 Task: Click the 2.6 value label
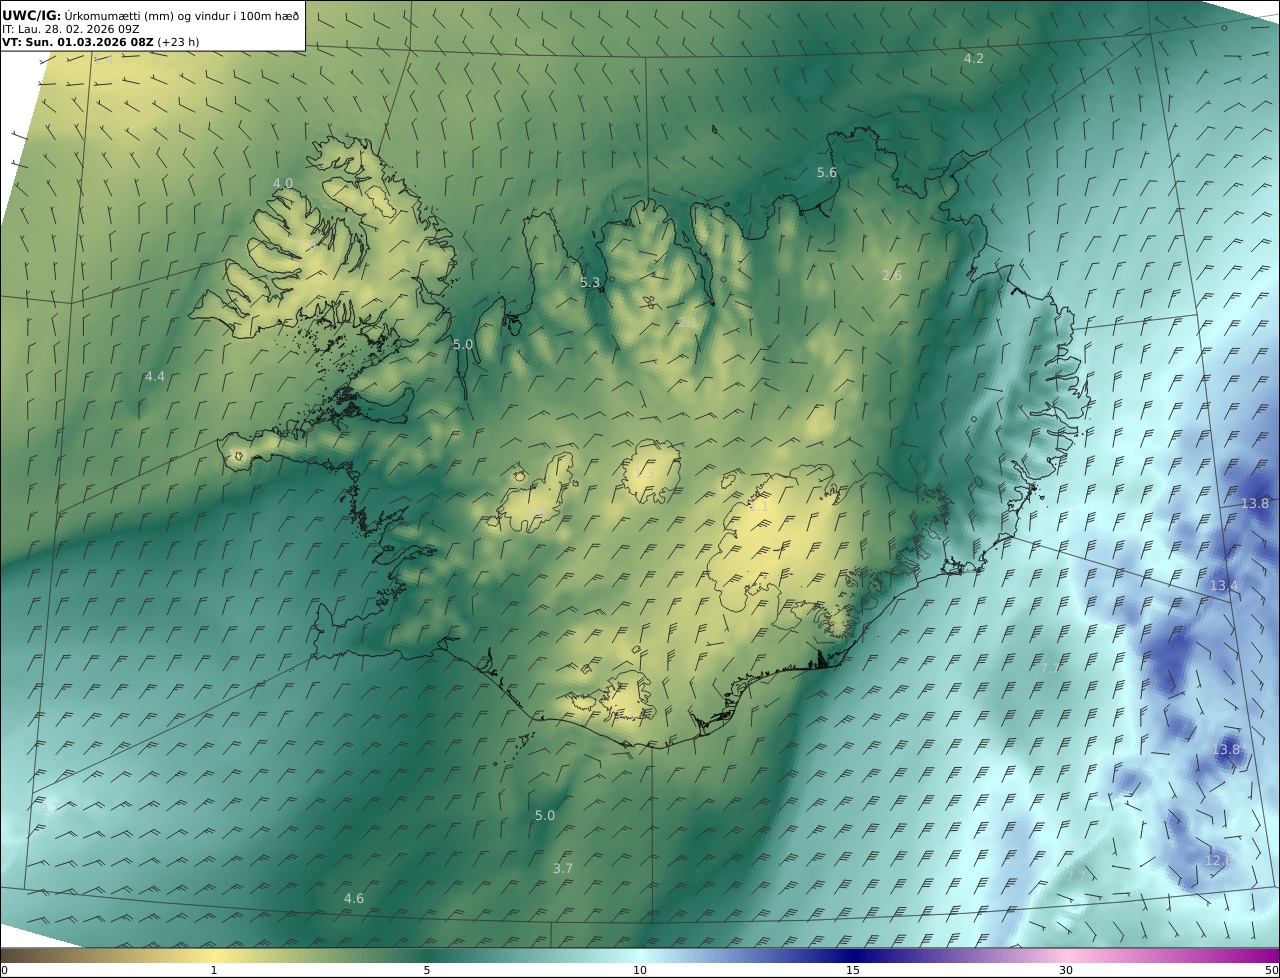[892, 275]
